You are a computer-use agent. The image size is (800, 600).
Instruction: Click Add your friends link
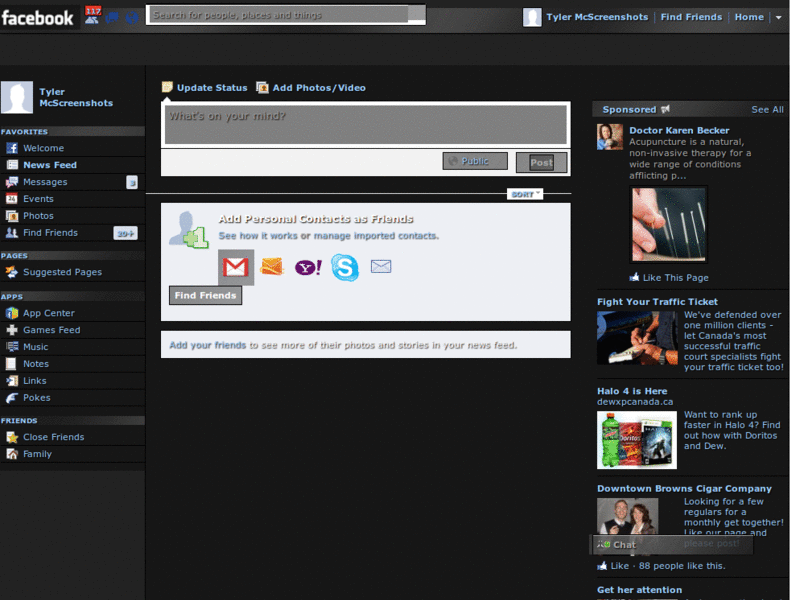[208, 345]
